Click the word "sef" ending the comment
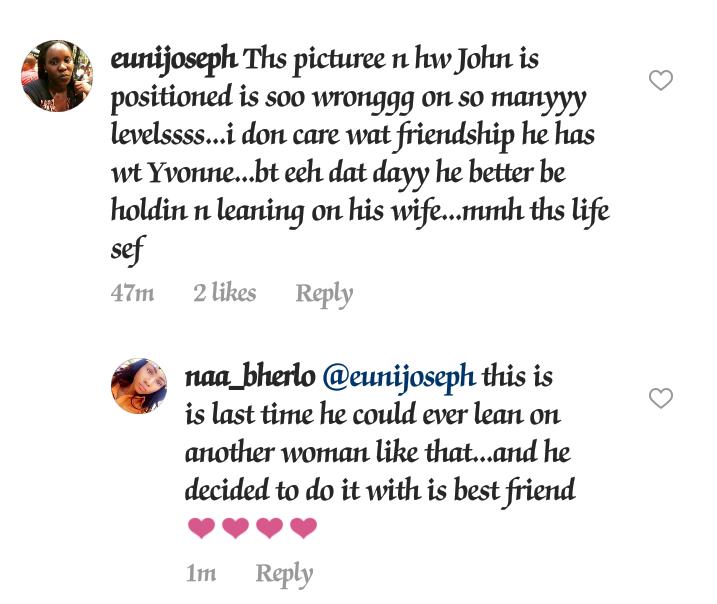Viewport: 717px width, 604px height. click(126, 250)
